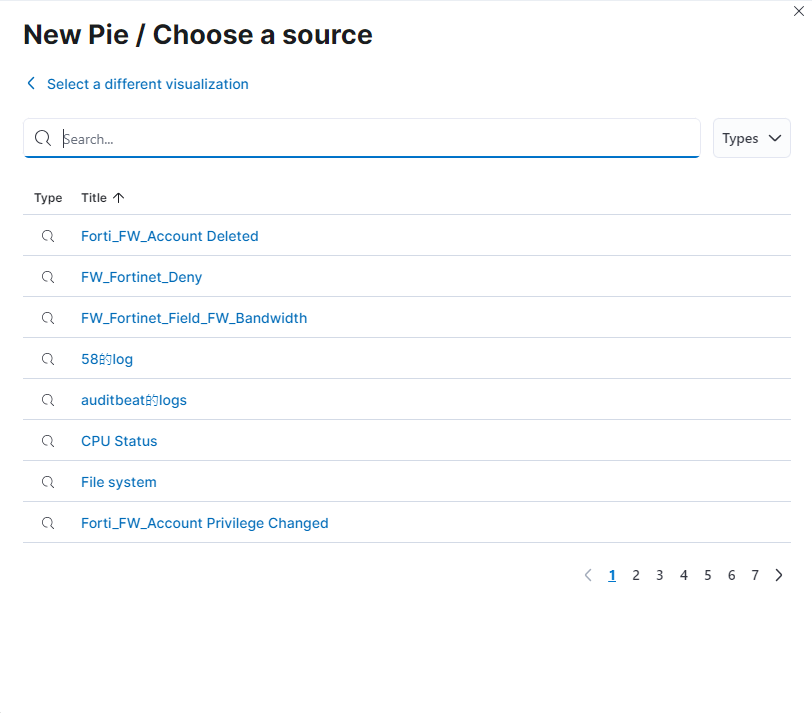The width and height of the screenshot is (812, 713).
Task: Close the Choose a source dialog
Action: [799, 11]
